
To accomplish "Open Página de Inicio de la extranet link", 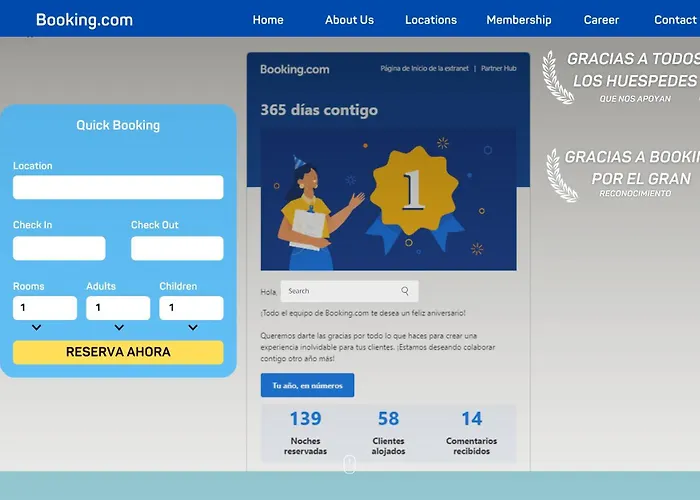I will (425, 68).
